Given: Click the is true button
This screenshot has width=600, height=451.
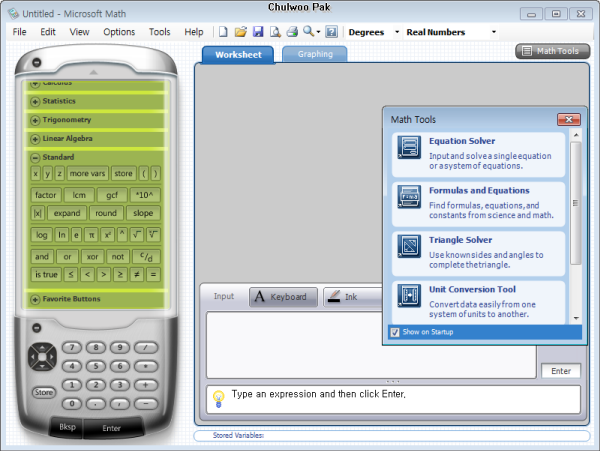Looking at the screenshot, I should (46, 274).
